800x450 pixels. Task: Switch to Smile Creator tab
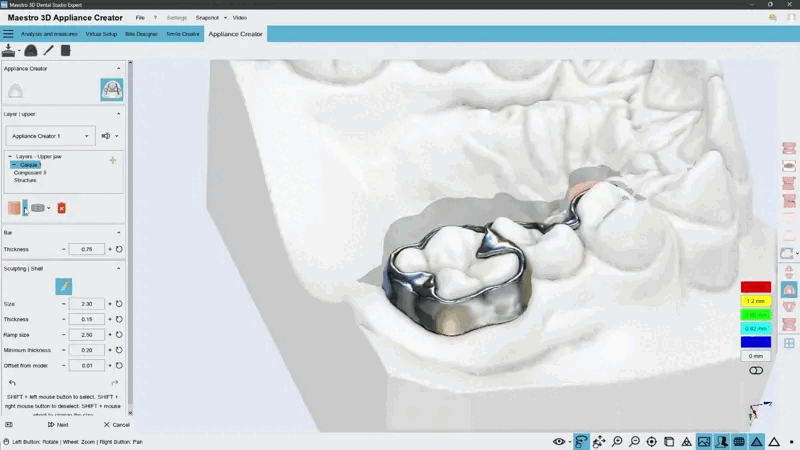click(x=183, y=34)
